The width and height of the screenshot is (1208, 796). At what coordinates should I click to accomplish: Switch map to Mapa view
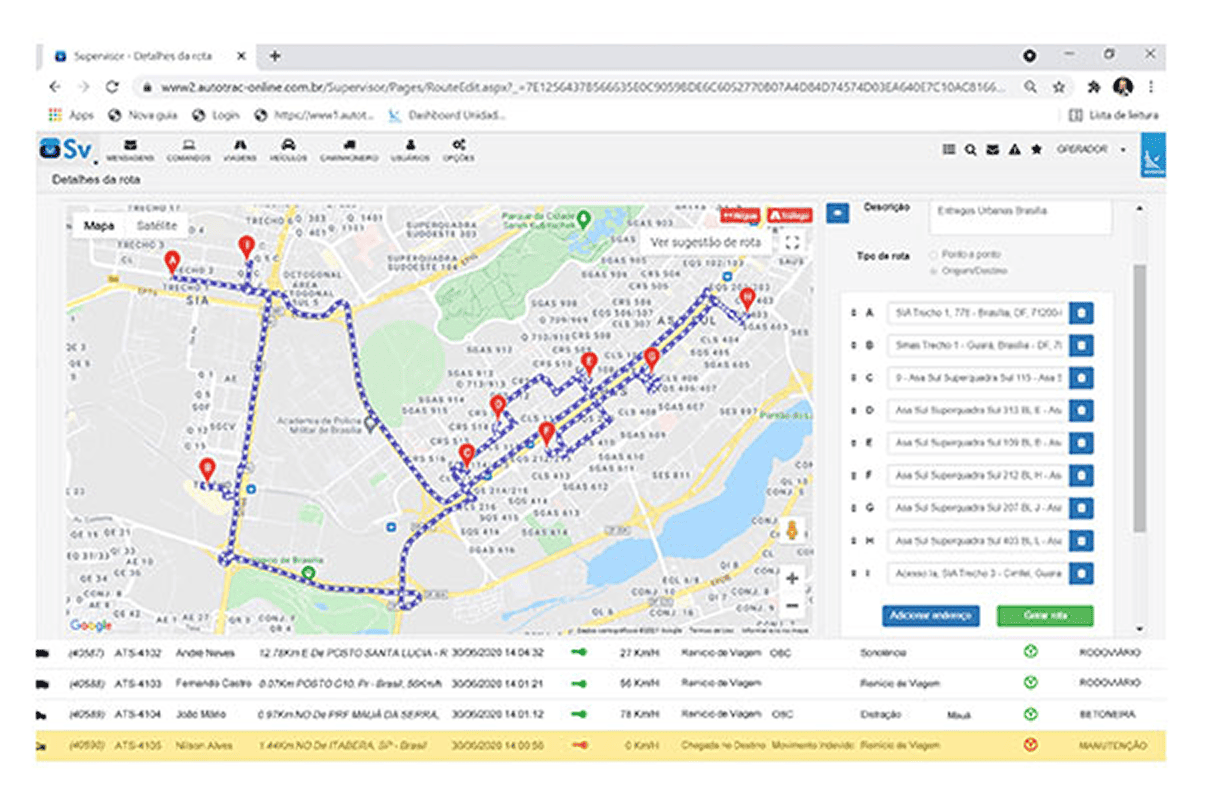click(x=98, y=226)
